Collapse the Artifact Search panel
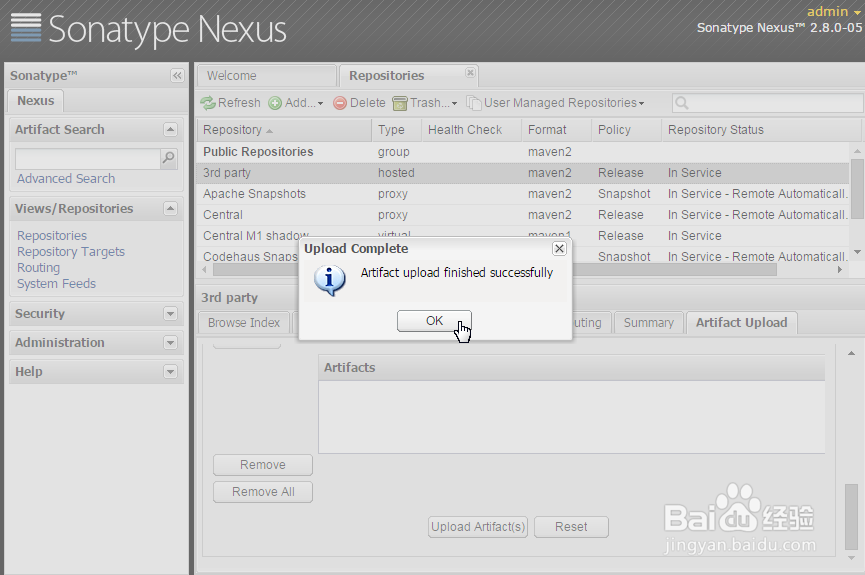The width and height of the screenshot is (865, 575). point(170,130)
